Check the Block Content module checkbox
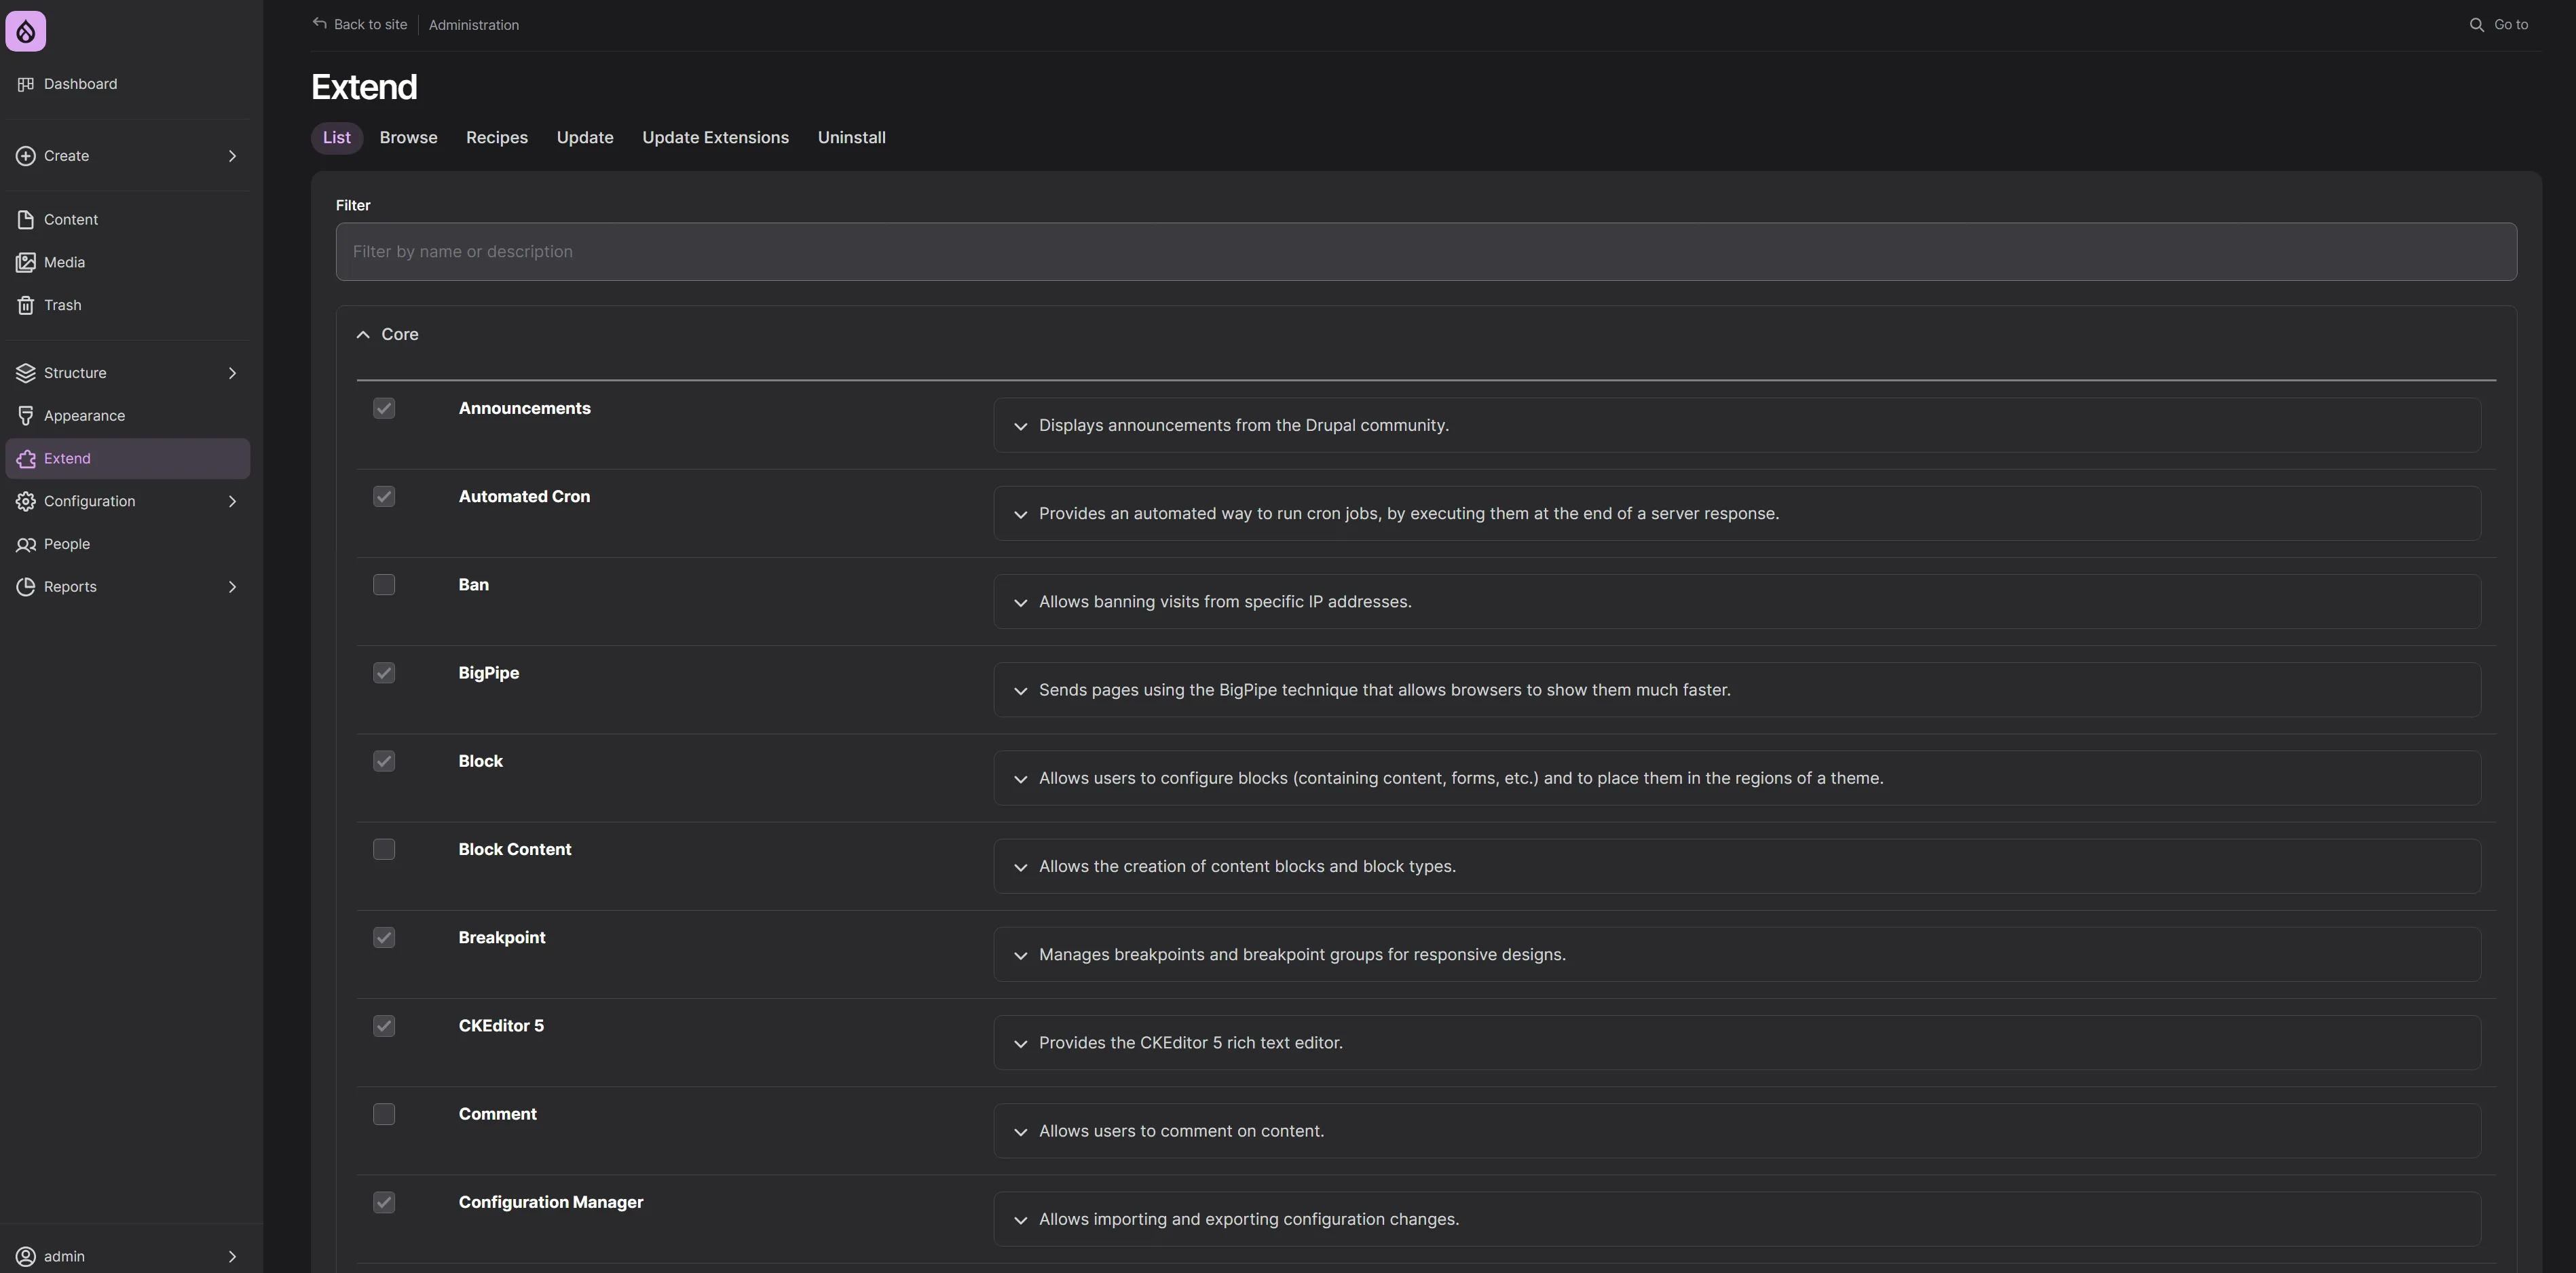The image size is (2576, 1273). pos(384,849)
